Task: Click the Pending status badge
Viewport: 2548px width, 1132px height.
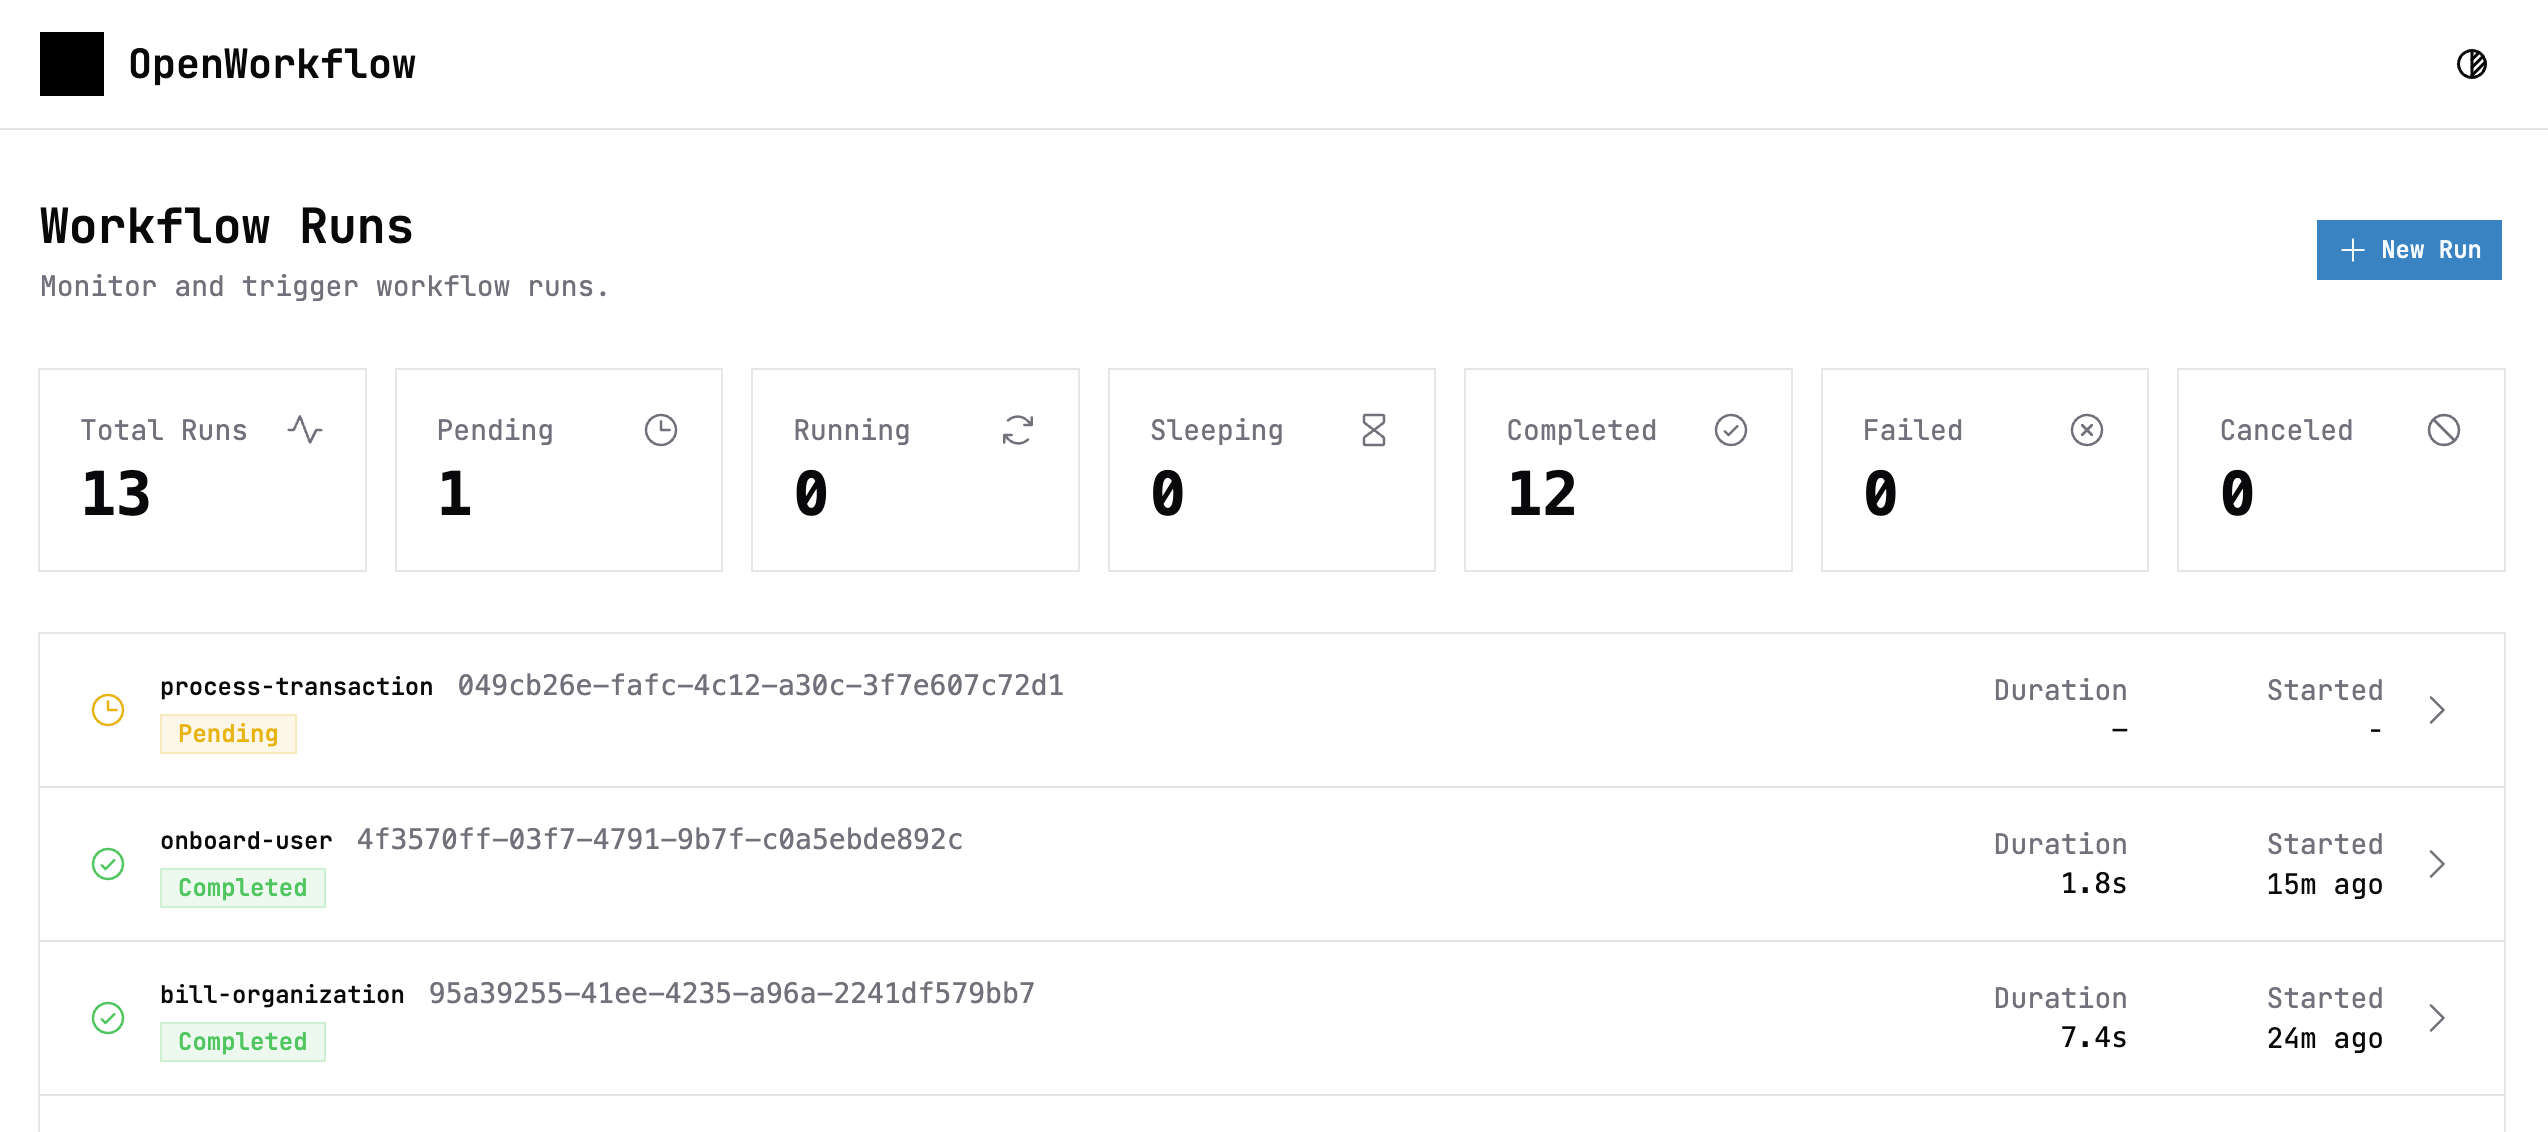Action: coord(228,733)
